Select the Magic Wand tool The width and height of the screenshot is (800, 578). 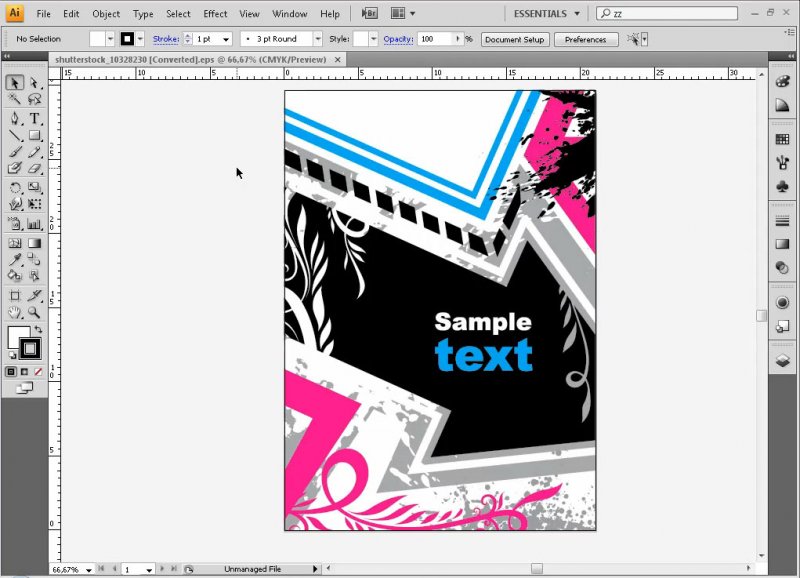coord(15,100)
